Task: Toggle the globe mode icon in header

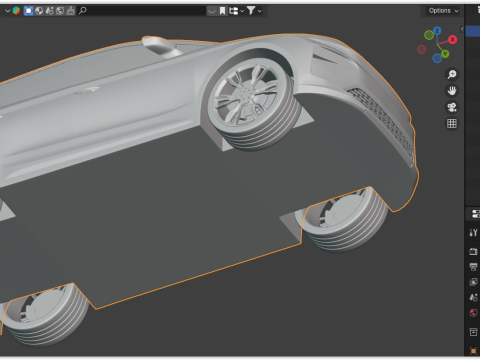Action: click(60, 11)
